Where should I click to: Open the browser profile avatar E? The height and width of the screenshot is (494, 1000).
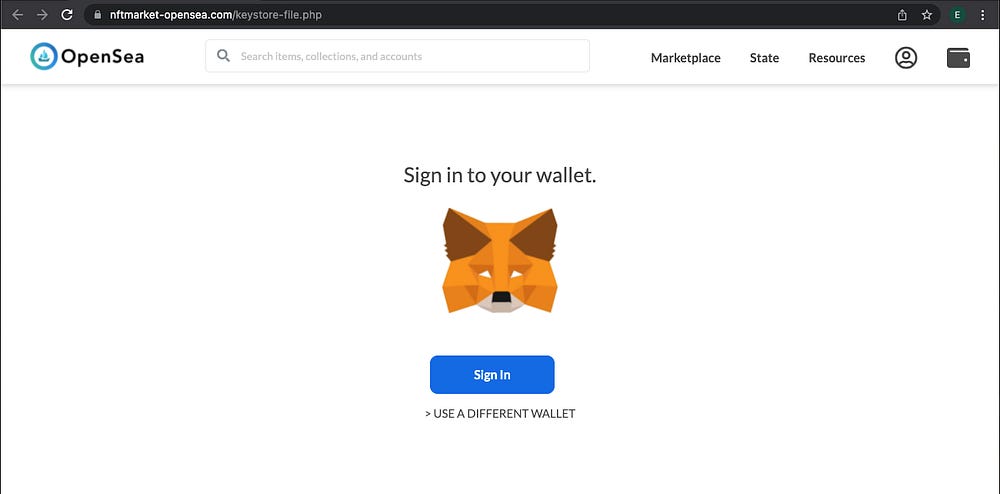[x=957, y=15]
